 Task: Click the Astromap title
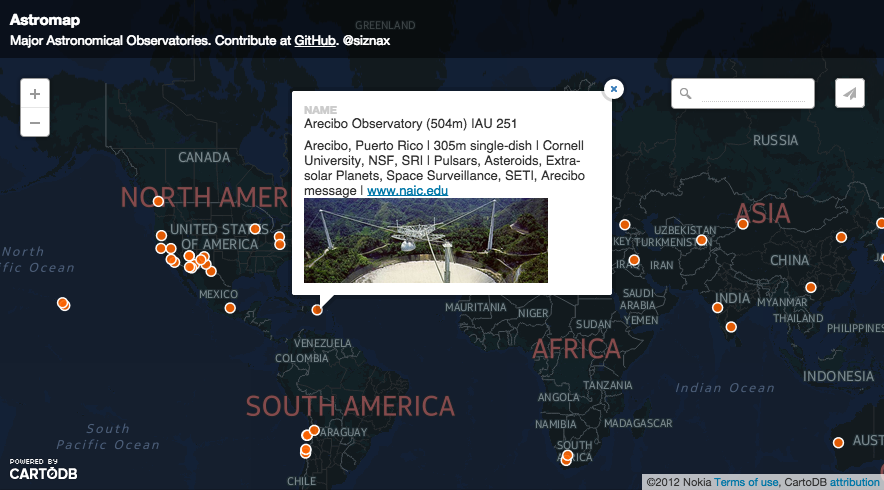(x=45, y=20)
